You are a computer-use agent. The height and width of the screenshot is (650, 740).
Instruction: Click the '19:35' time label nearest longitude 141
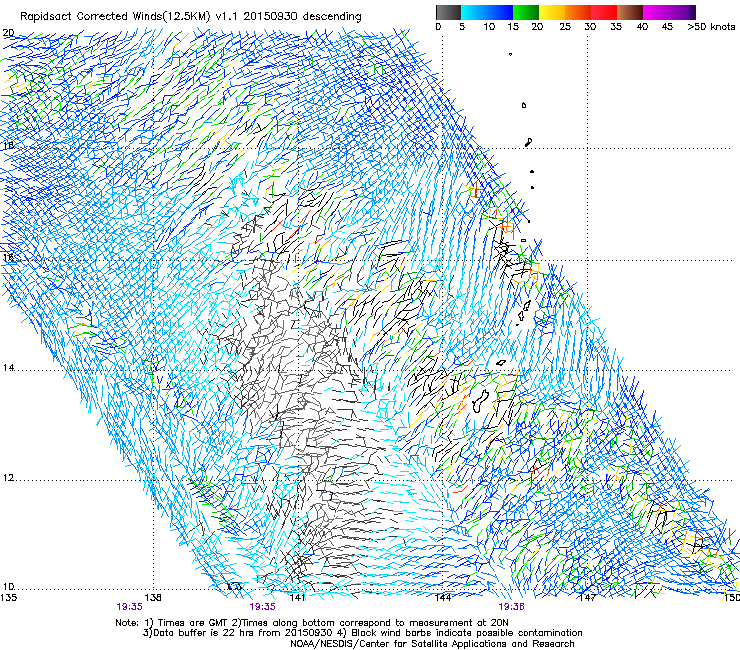[262, 607]
